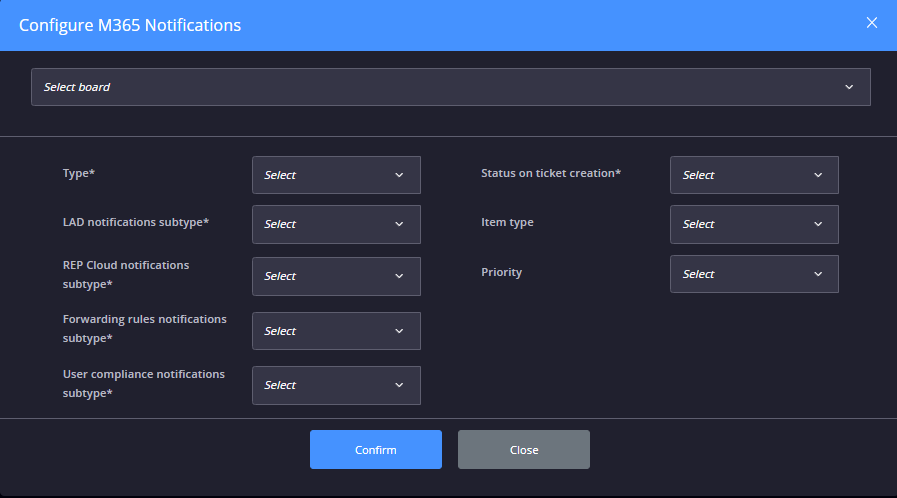Open REP Cloud notifications subtype dropdown

336,276
